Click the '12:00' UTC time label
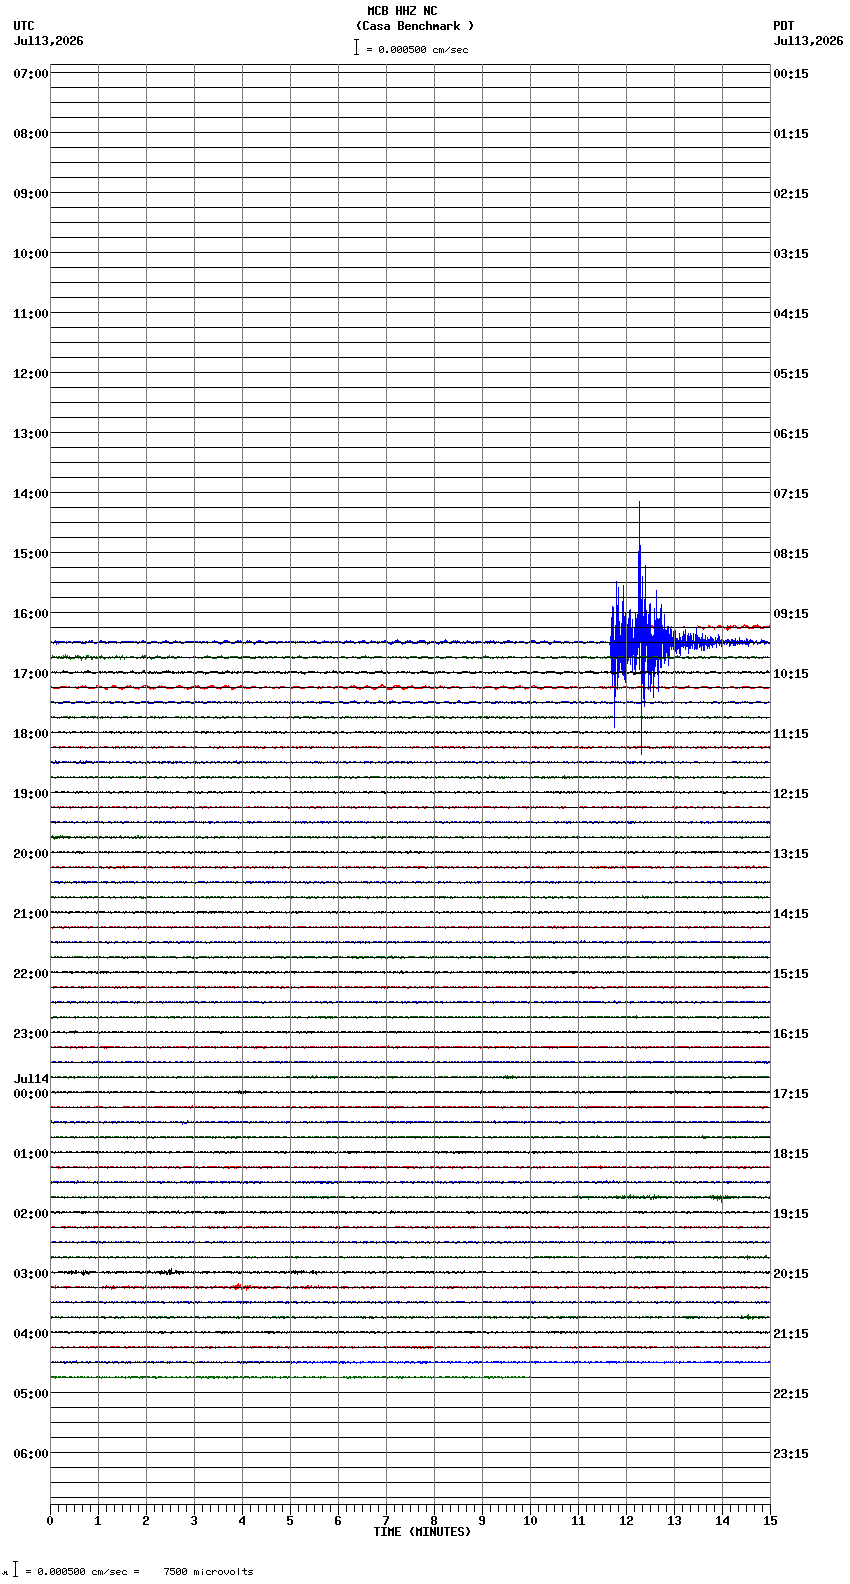This screenshot has width=850, height=1584. click(x=31, y=374)
